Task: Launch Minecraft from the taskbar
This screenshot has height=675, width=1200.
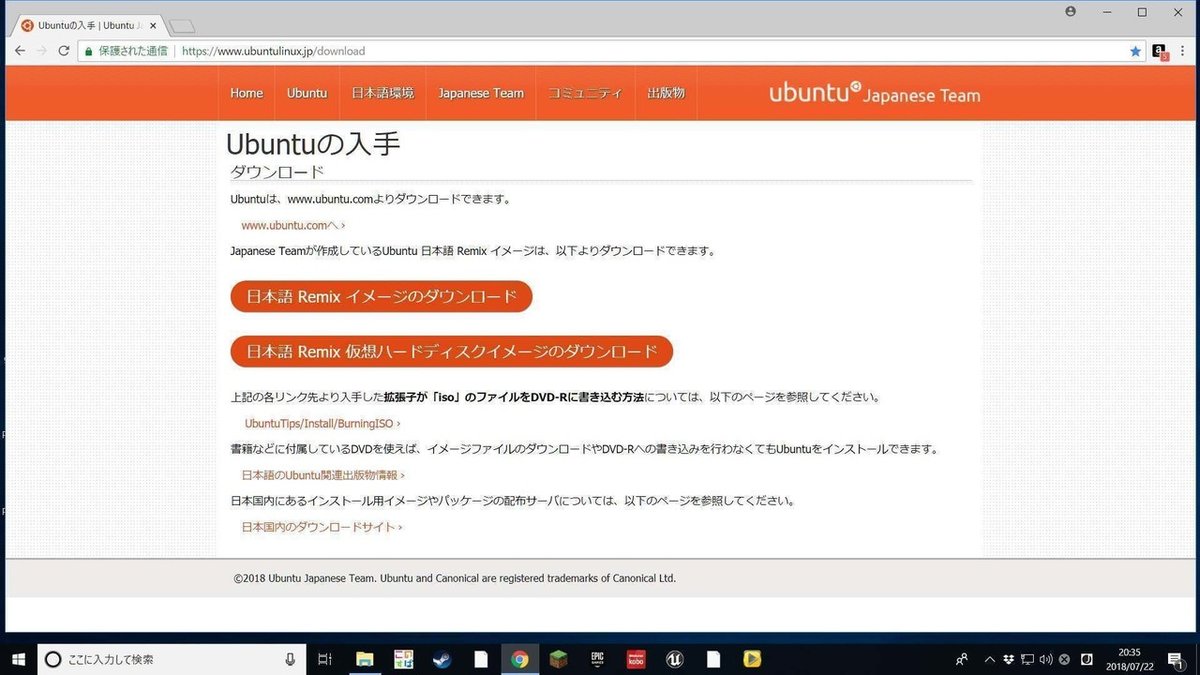Action: [558, 659]
